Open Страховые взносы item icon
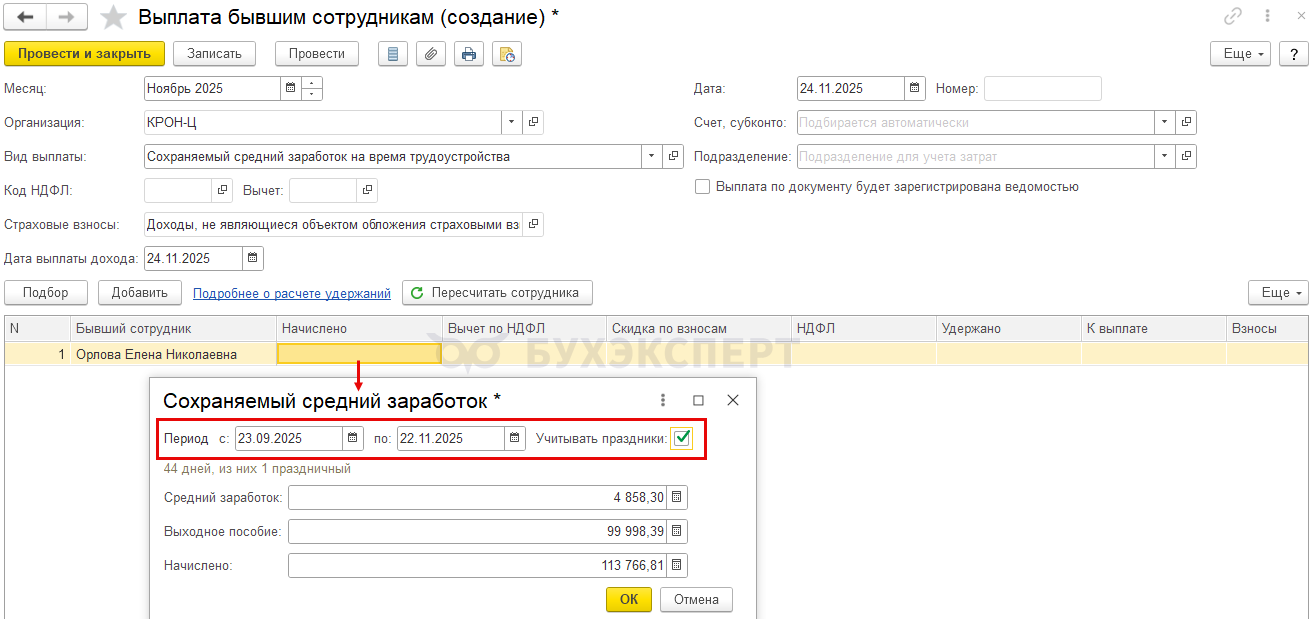 (x=533, y=224)
